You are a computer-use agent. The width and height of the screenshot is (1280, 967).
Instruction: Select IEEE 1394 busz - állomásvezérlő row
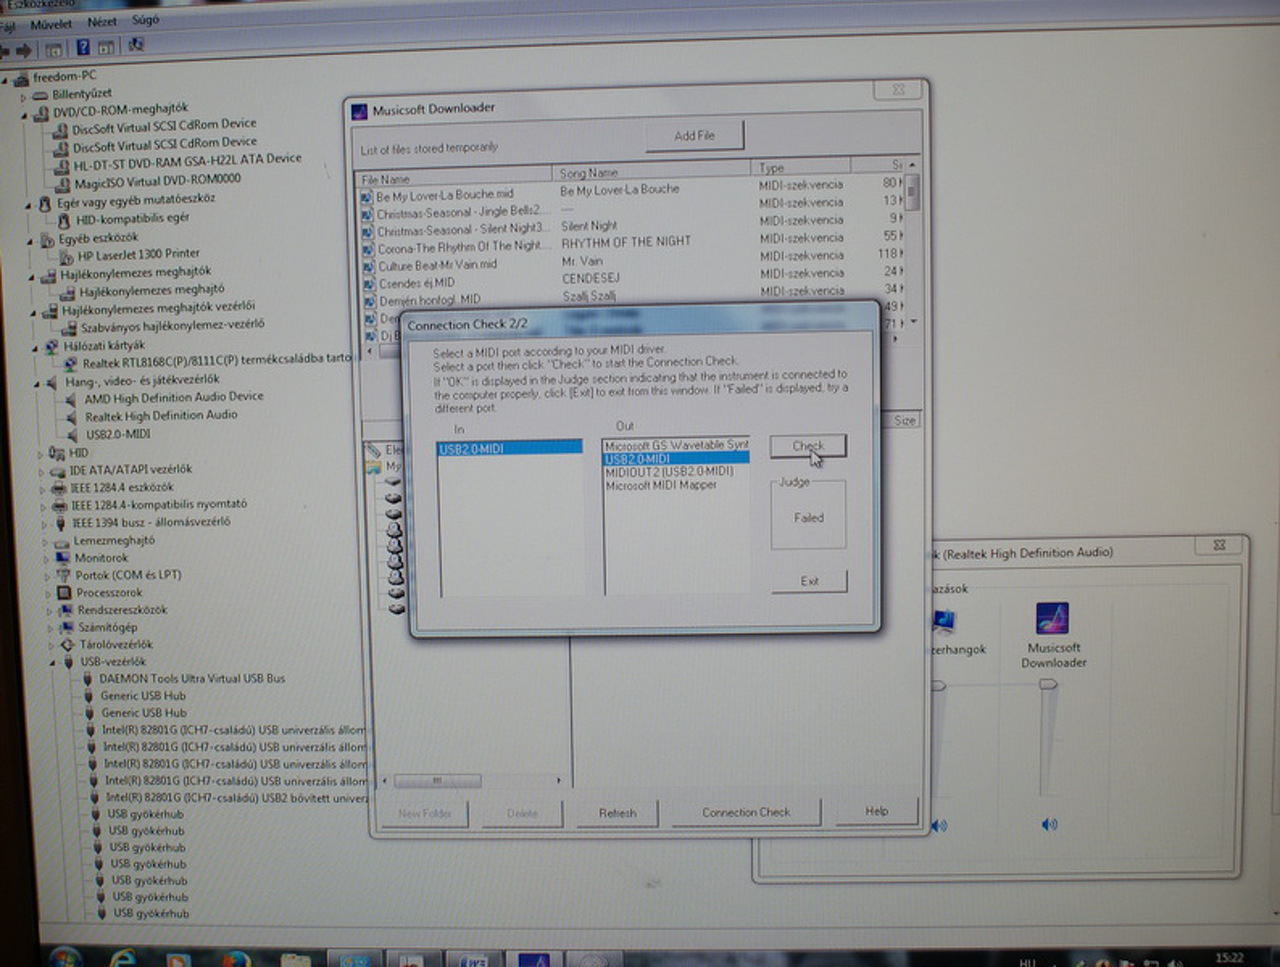click(x=150, y=522)
